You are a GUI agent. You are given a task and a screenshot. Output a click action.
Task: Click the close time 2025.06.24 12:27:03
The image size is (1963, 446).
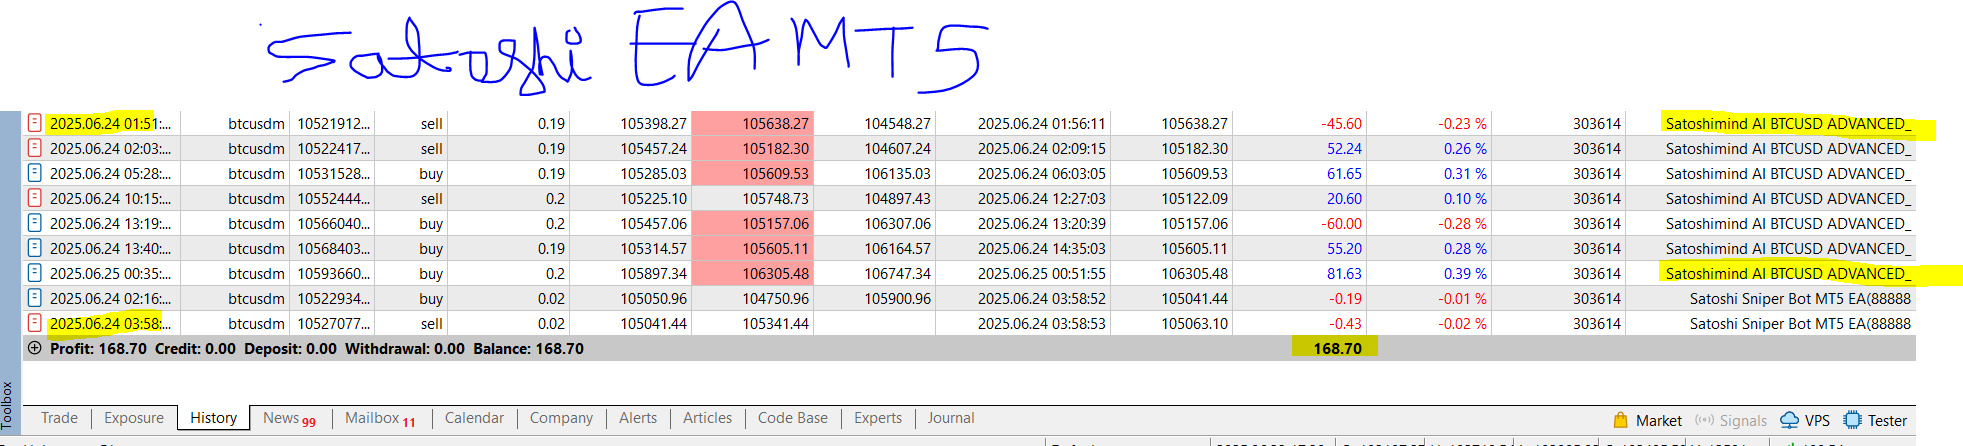[x=1041, y=199]
